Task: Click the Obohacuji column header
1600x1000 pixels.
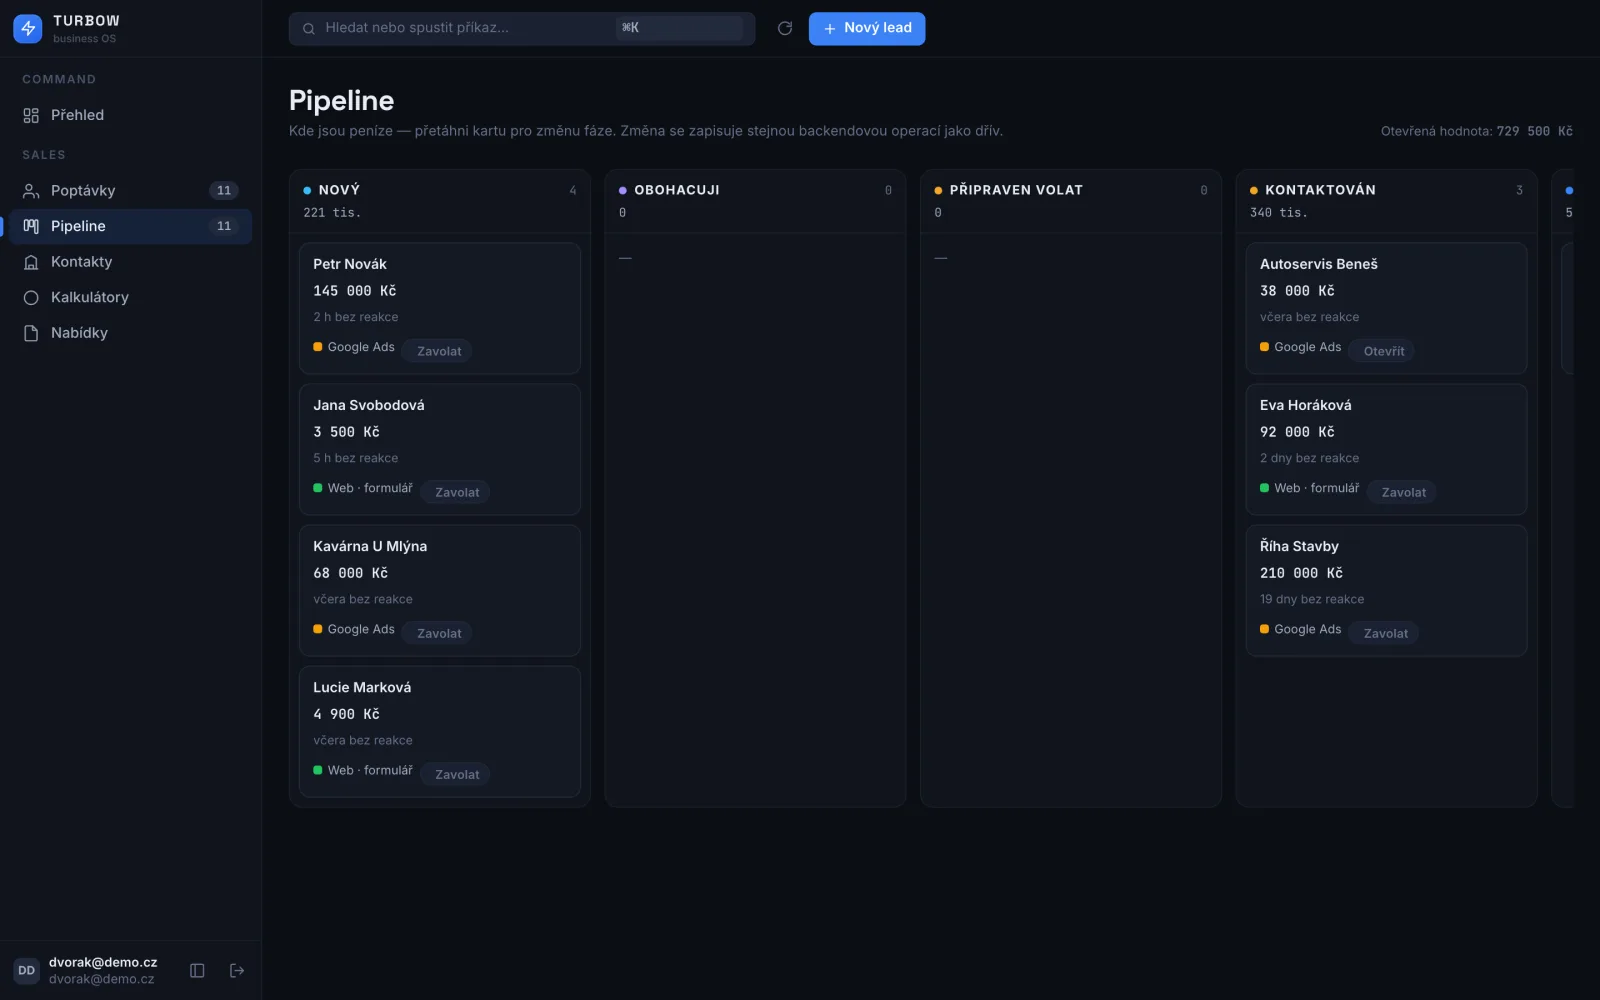Action: [755, 201]
